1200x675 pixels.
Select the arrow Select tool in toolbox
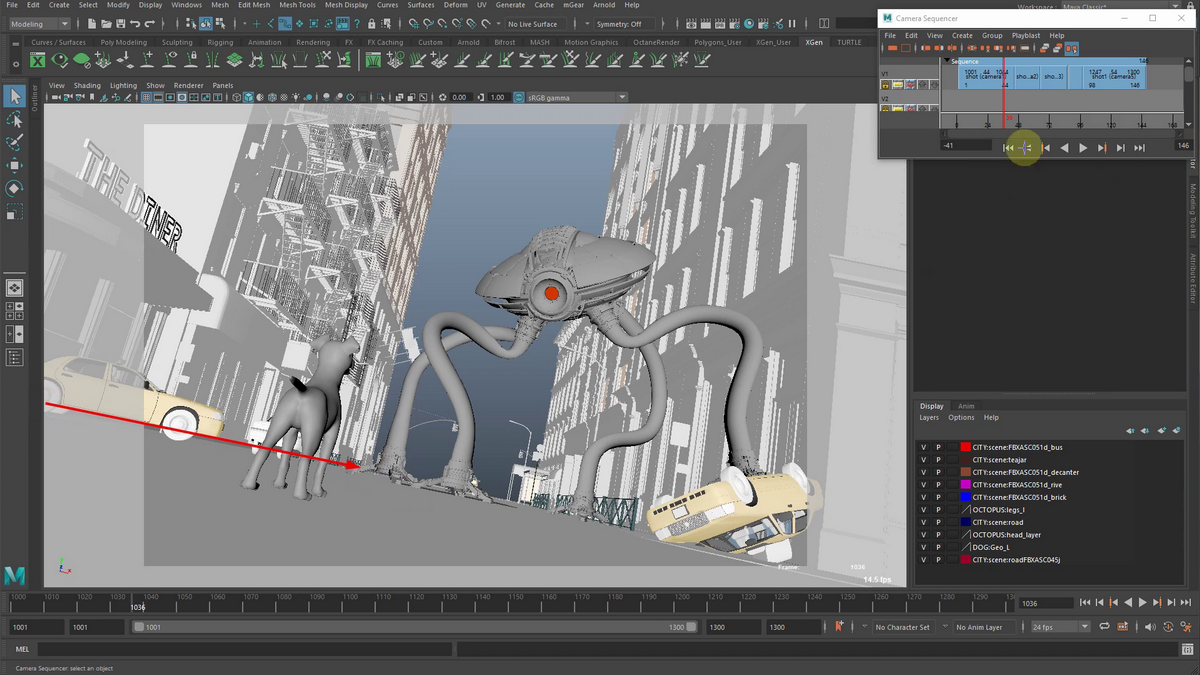click(14, 96)
